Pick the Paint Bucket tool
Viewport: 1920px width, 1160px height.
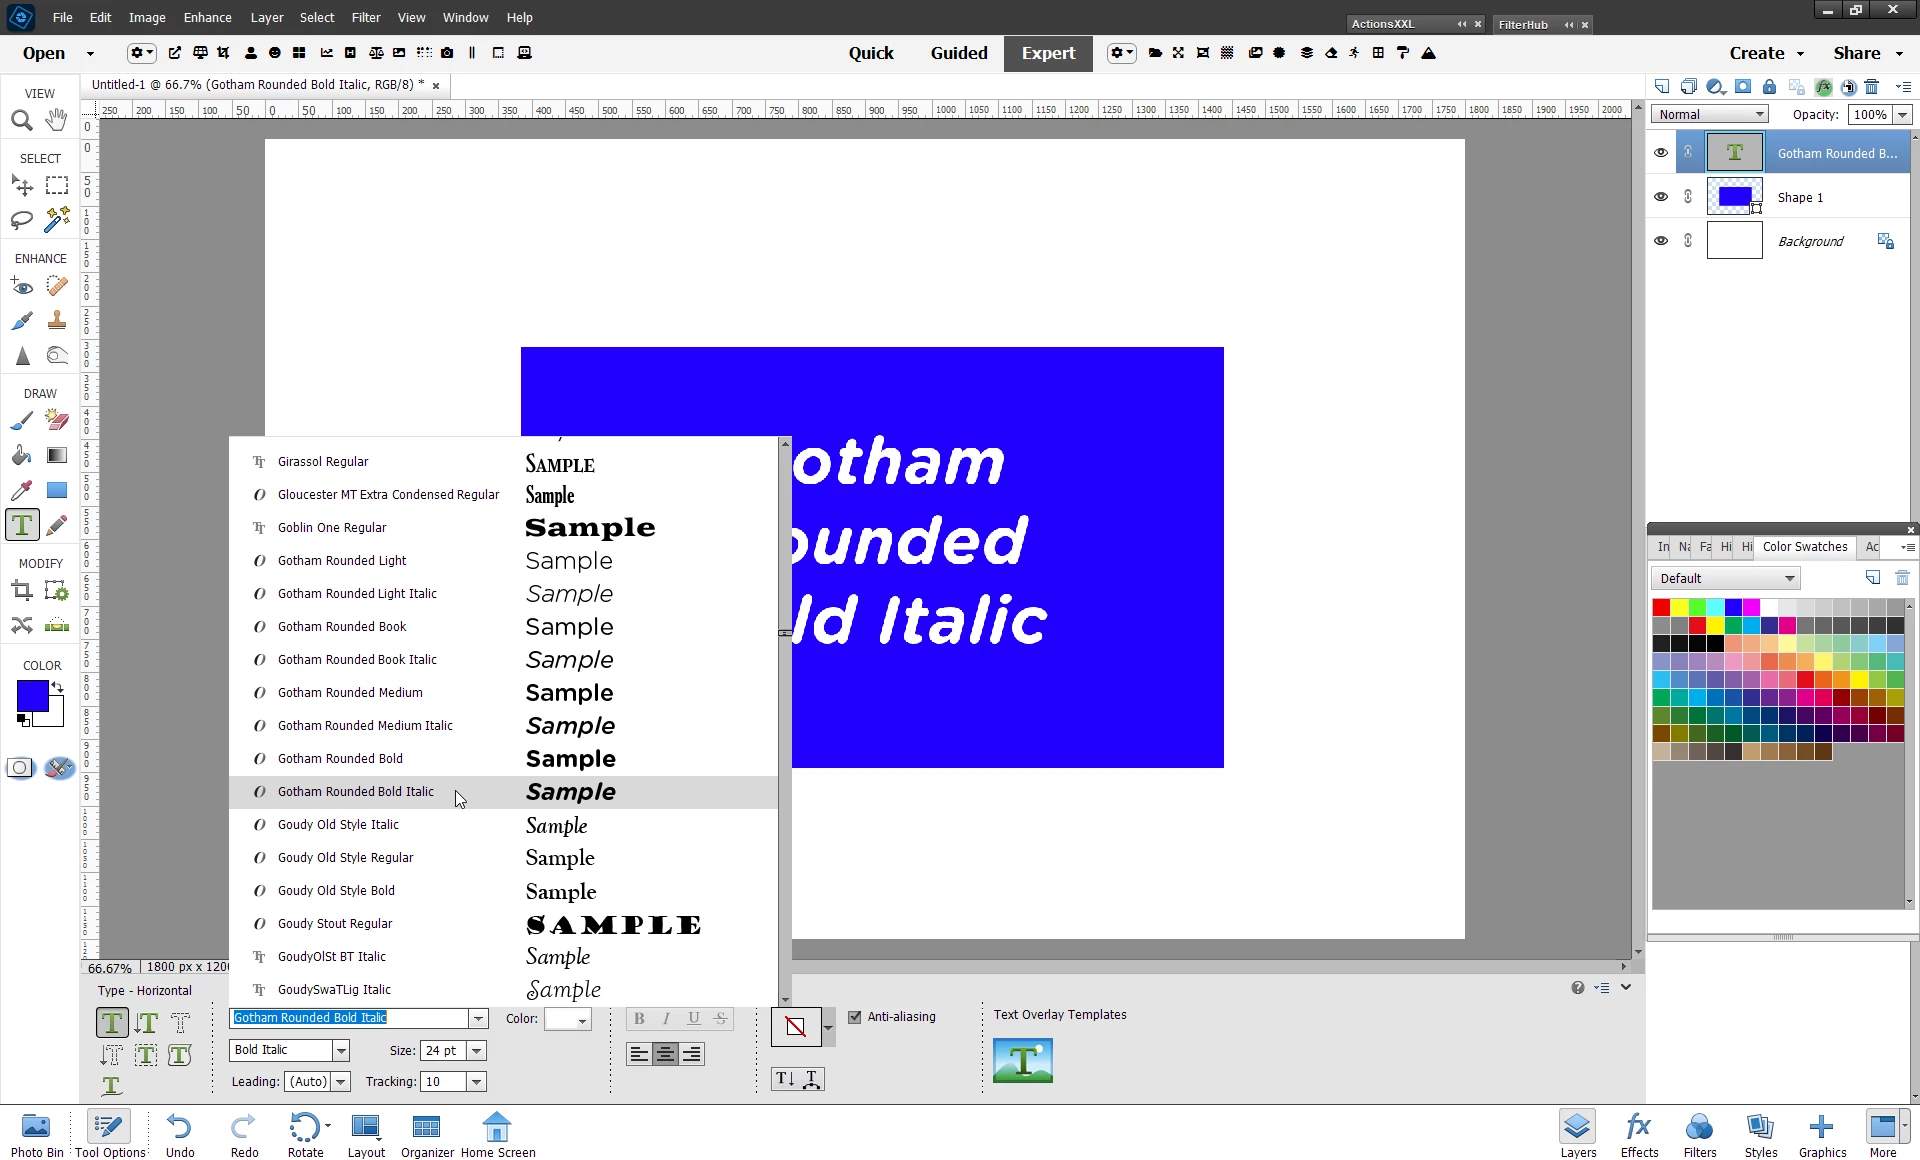[22, 456]
